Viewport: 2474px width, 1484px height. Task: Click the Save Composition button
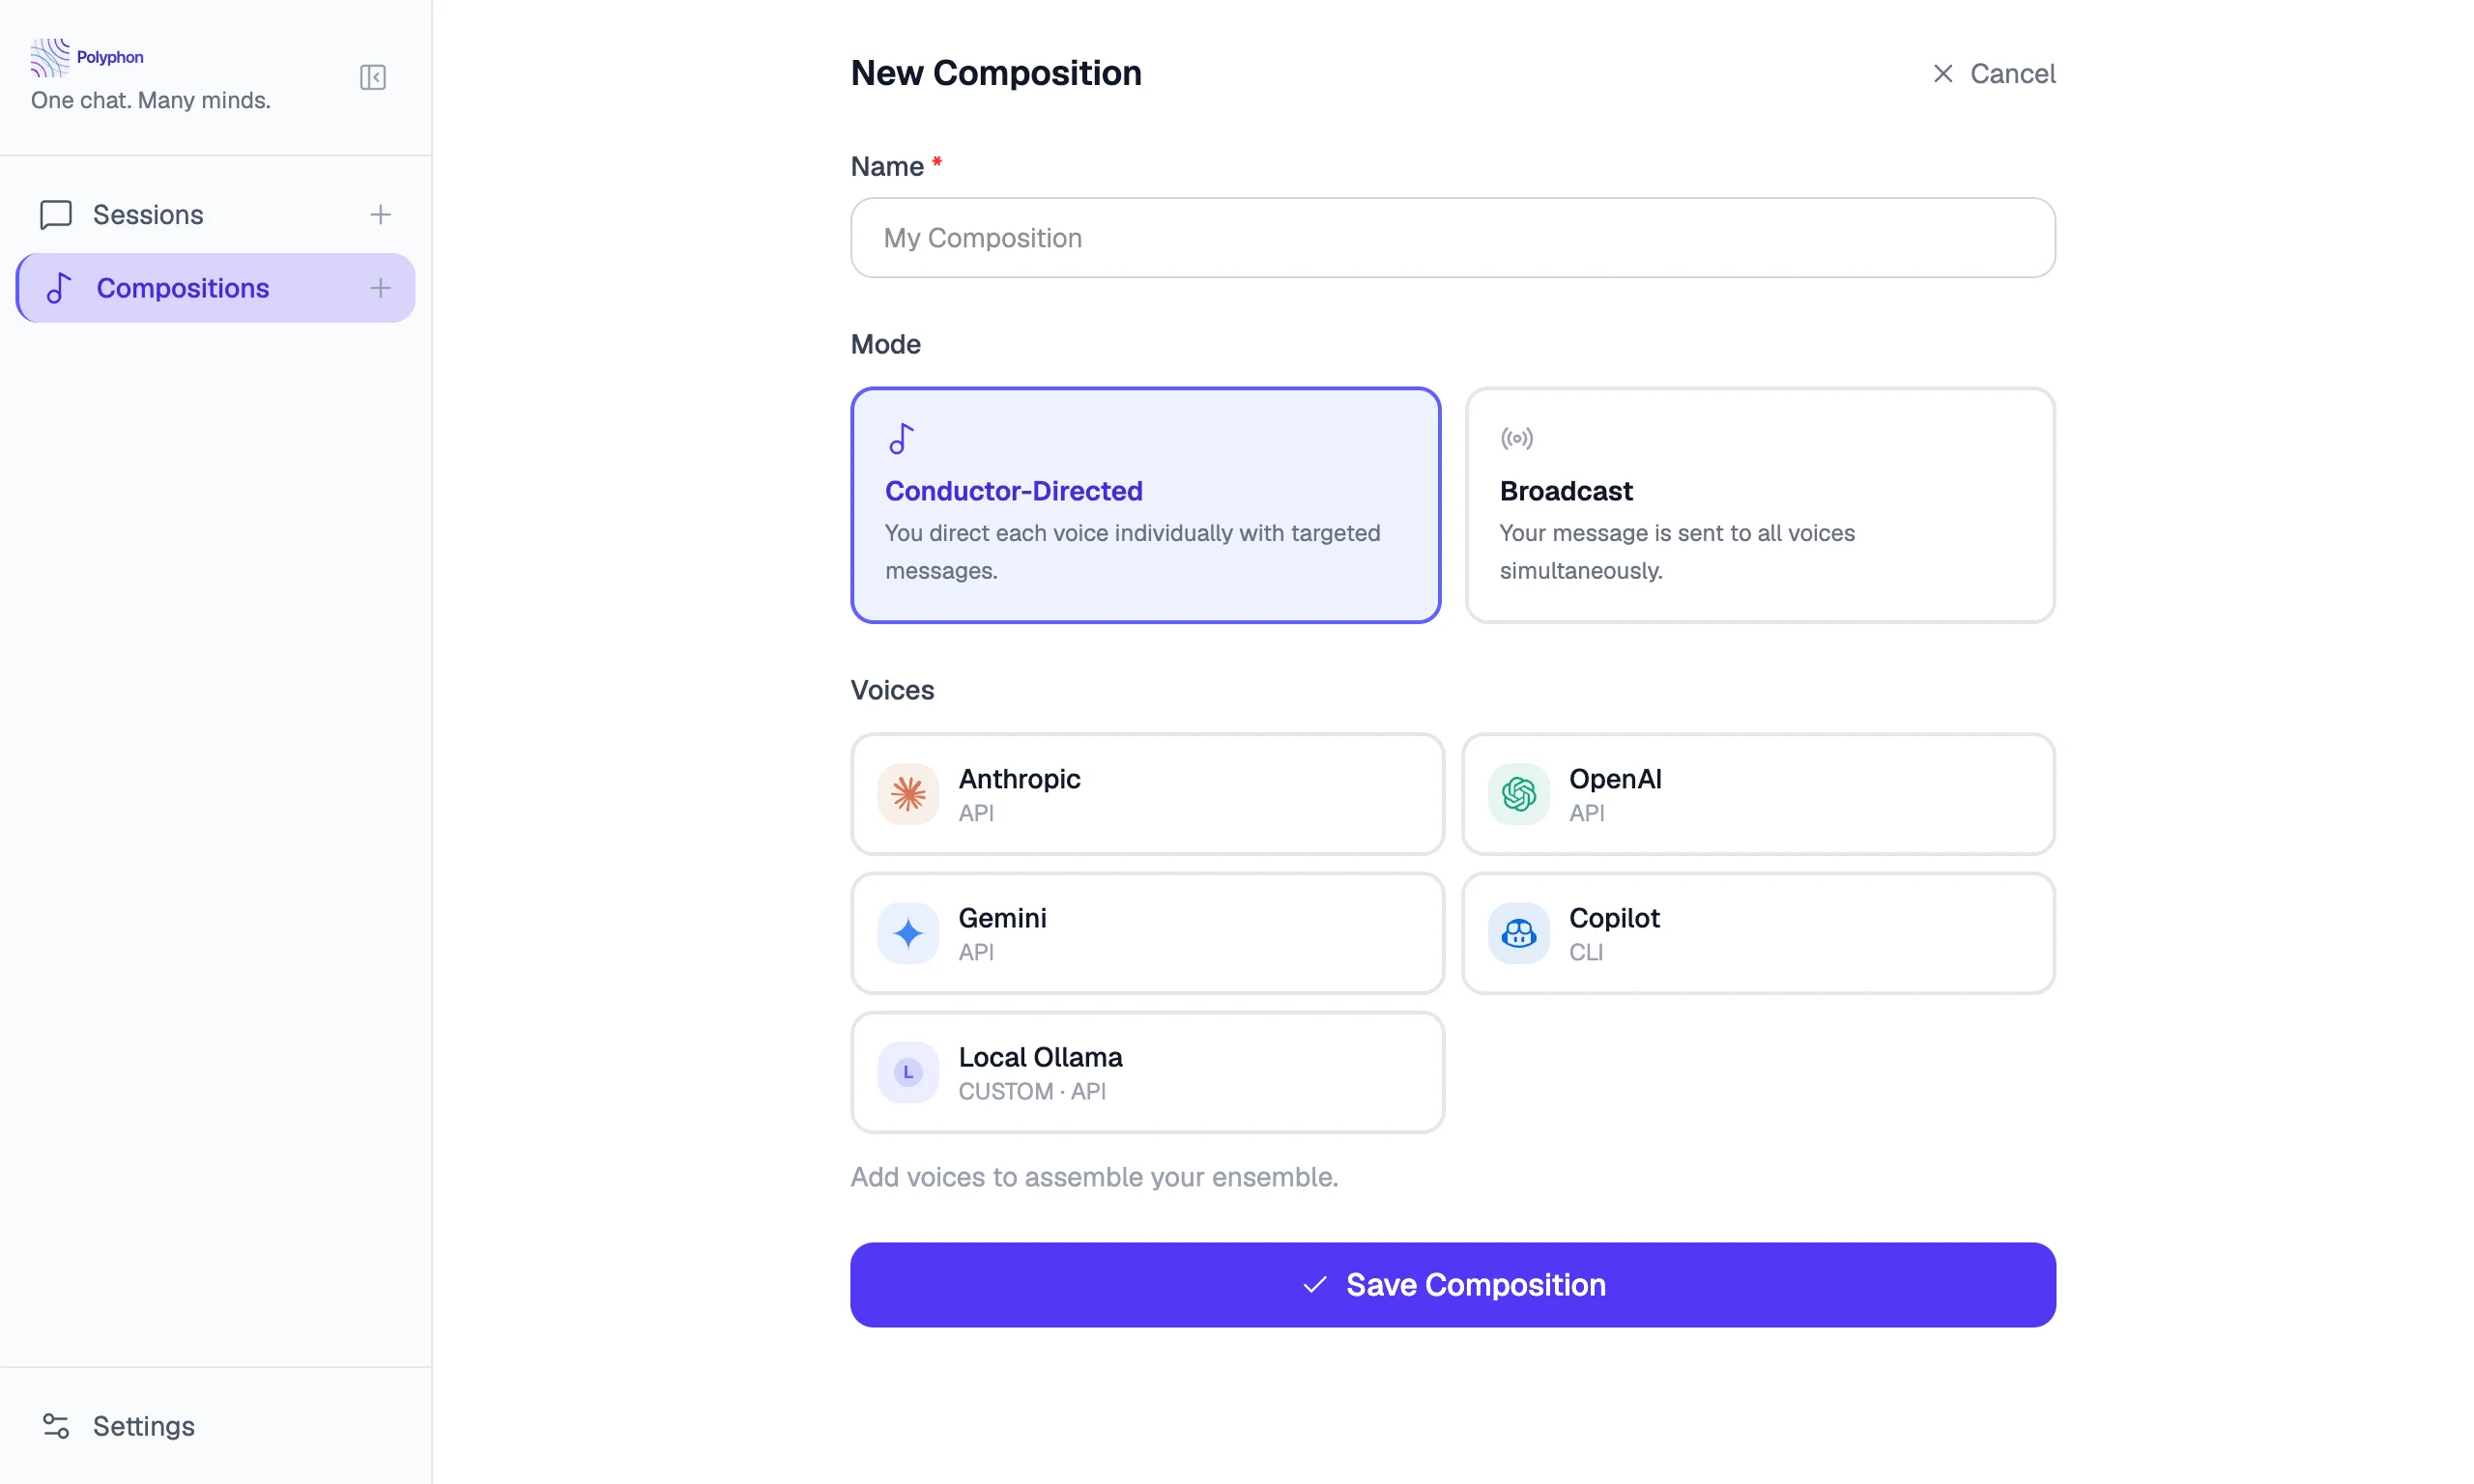click(1451, 1285)
